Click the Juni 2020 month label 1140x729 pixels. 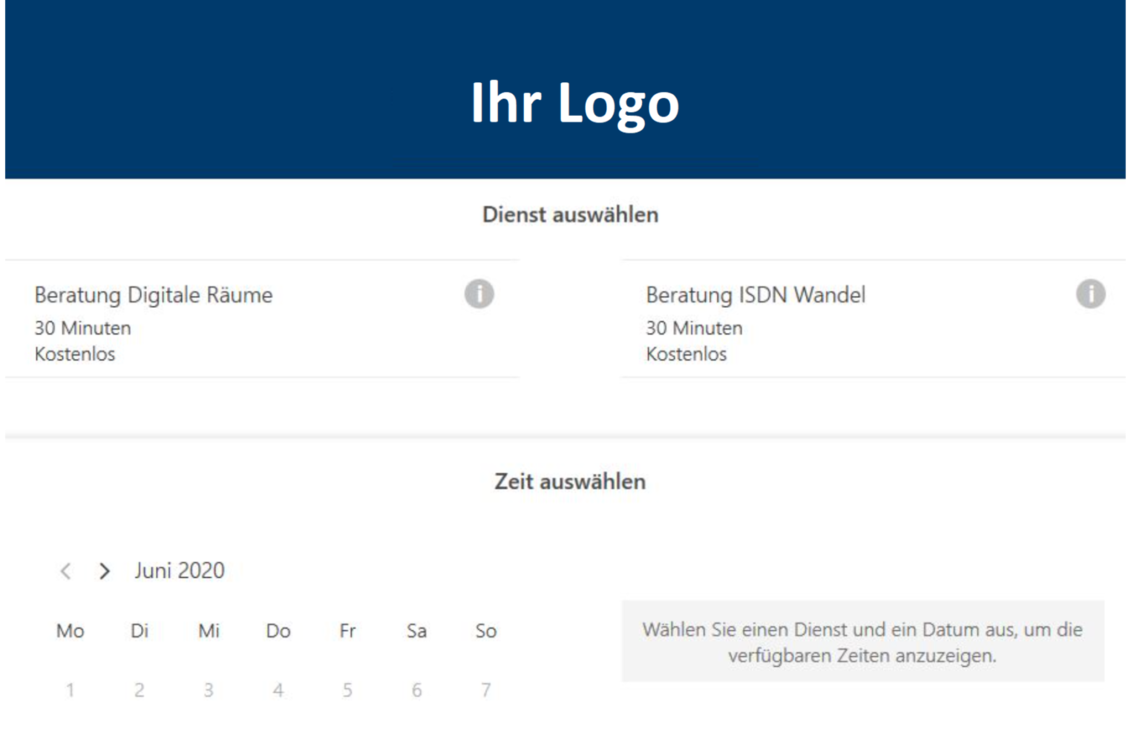click(x=180, y=571)
